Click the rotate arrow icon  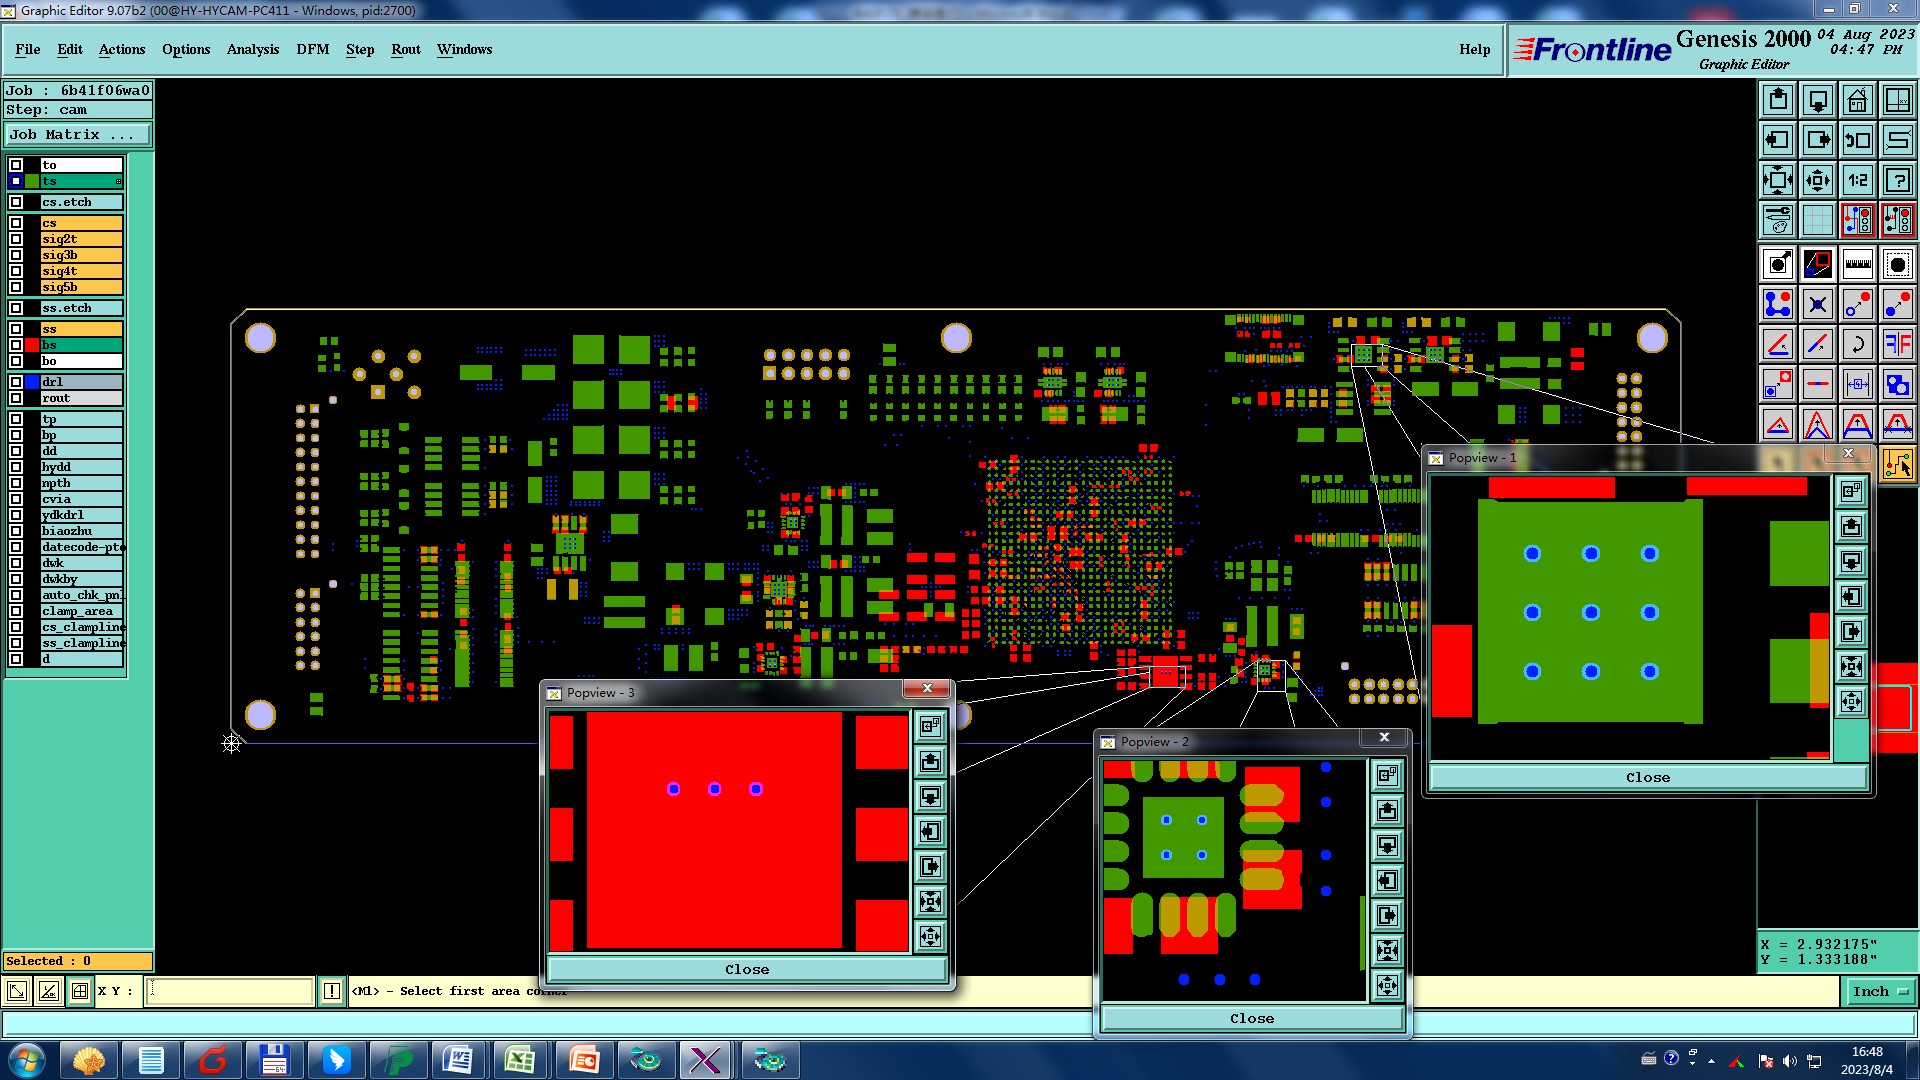click(x=1858, y=344)
